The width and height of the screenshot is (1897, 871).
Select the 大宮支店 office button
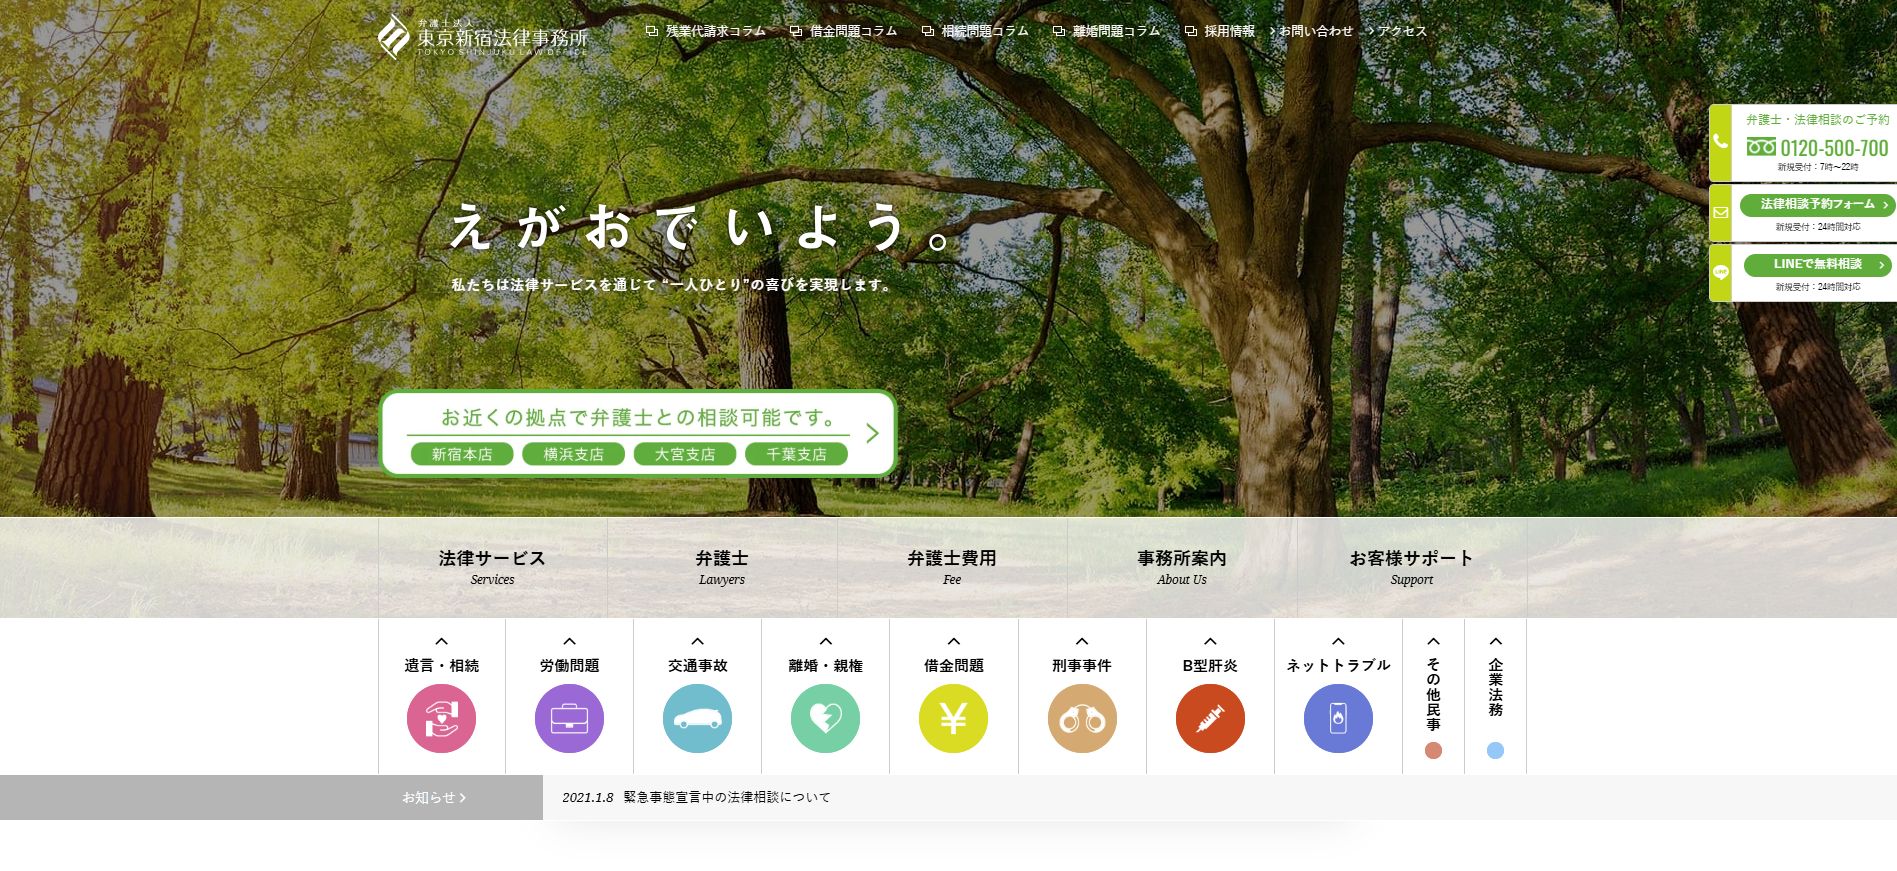685,454
